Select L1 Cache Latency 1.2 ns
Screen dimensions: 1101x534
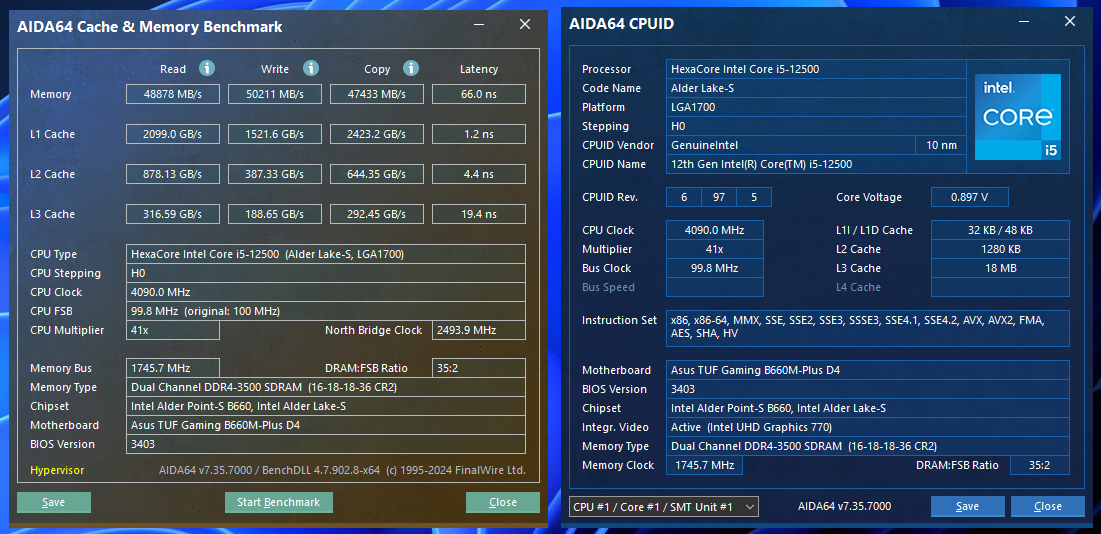[479, 134]
